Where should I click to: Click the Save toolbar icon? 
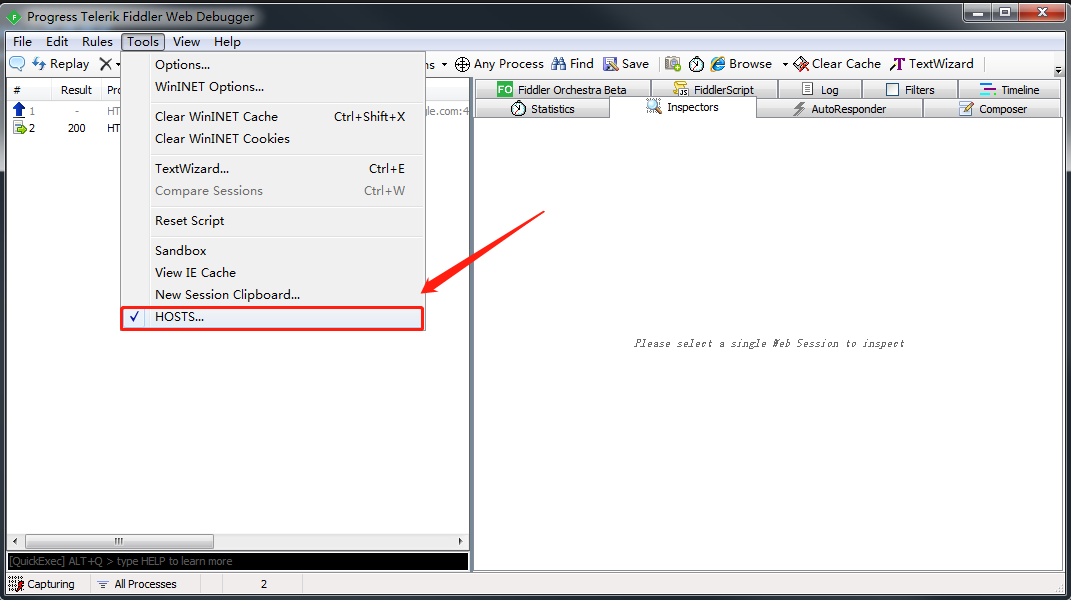611,64
